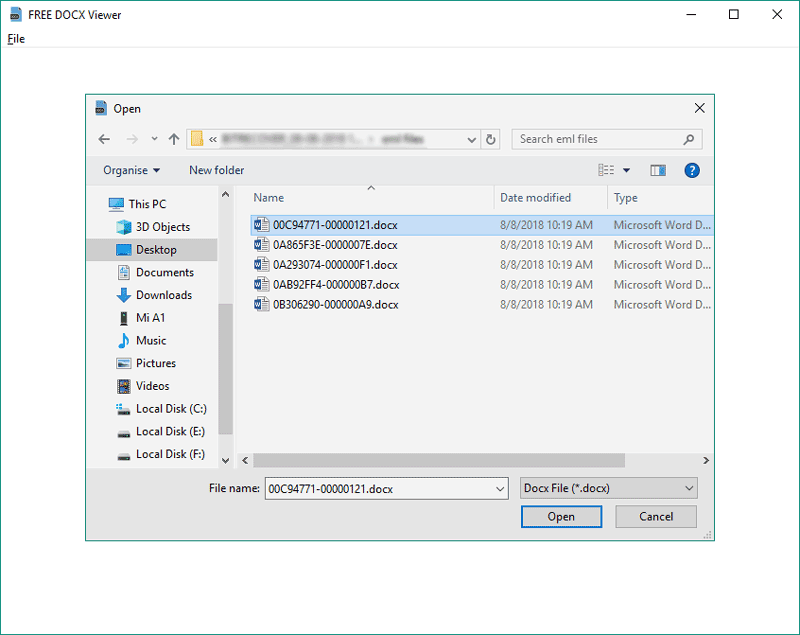Open the Docx File (*.docx) filter dropdown
The height and width of the screenshot is (635, 800).
[x=609, y=488]
